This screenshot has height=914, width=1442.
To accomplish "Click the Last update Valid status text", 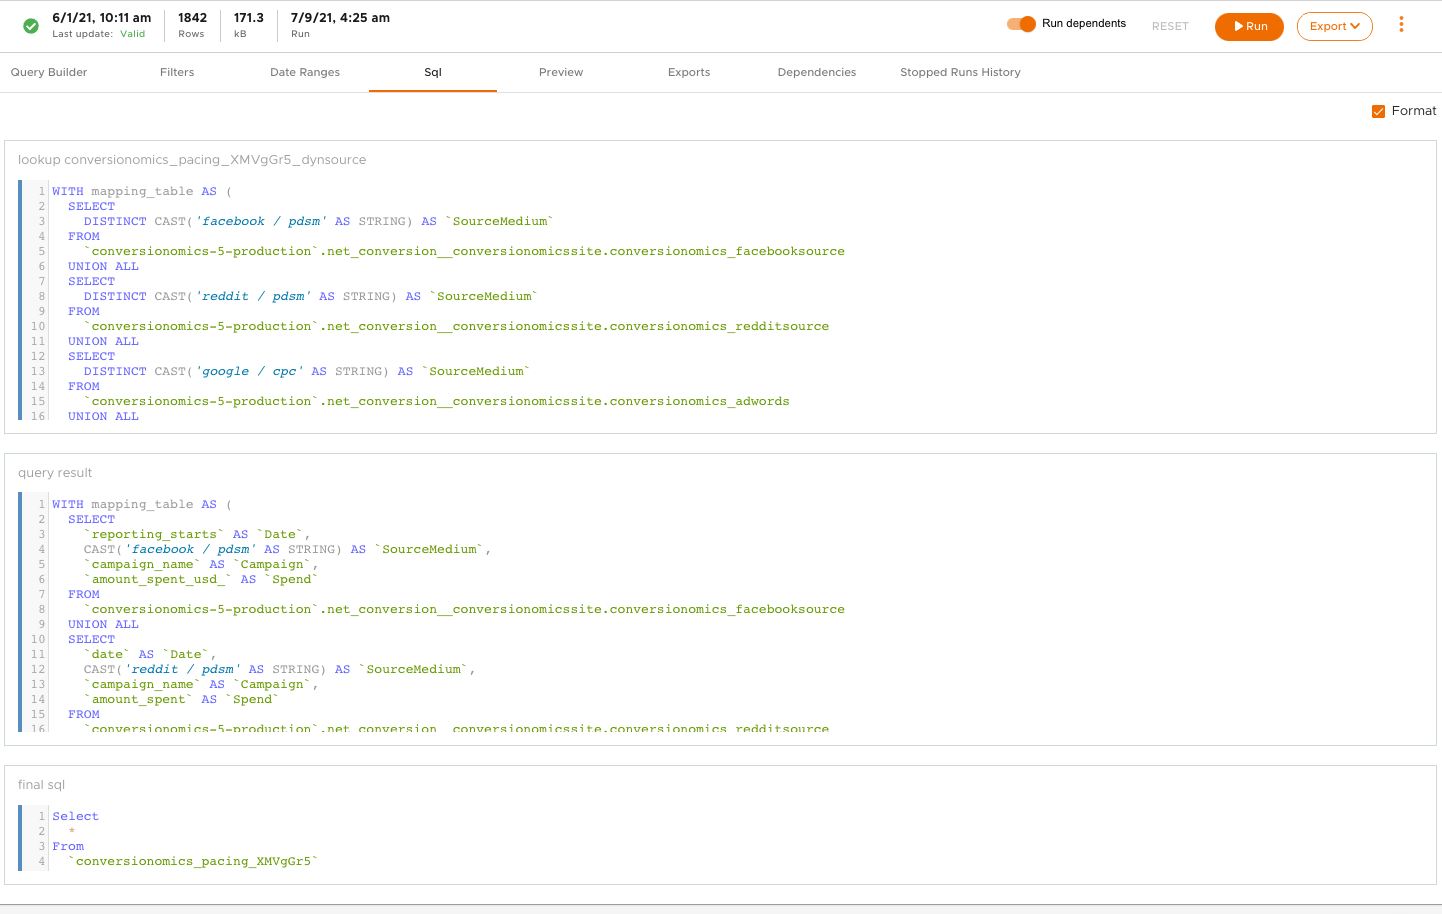I will (x=99, y=34).
